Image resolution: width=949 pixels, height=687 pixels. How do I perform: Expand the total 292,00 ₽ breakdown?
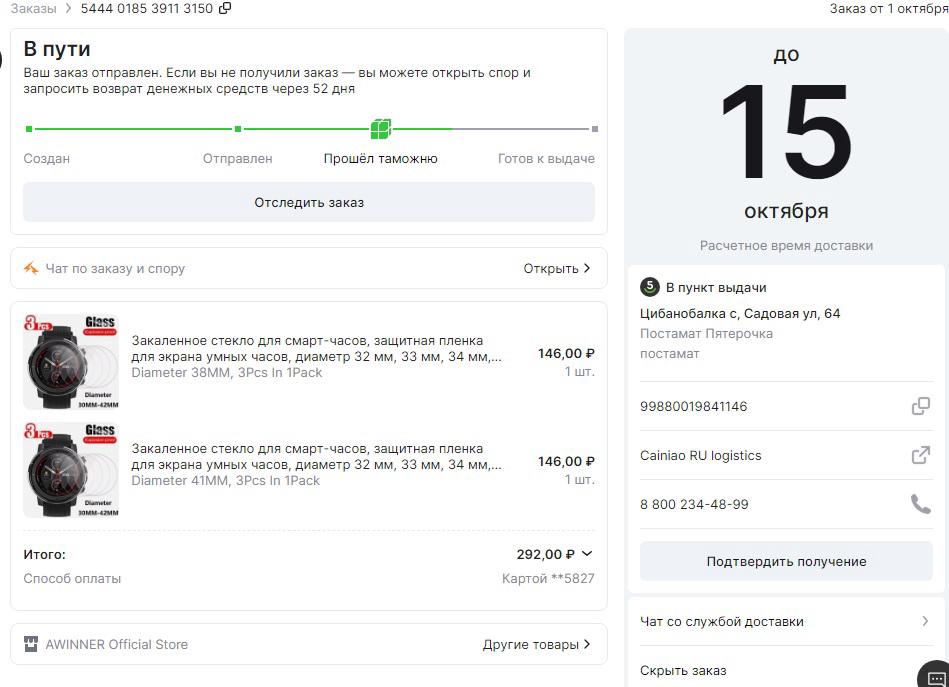[x=587, y=554]
